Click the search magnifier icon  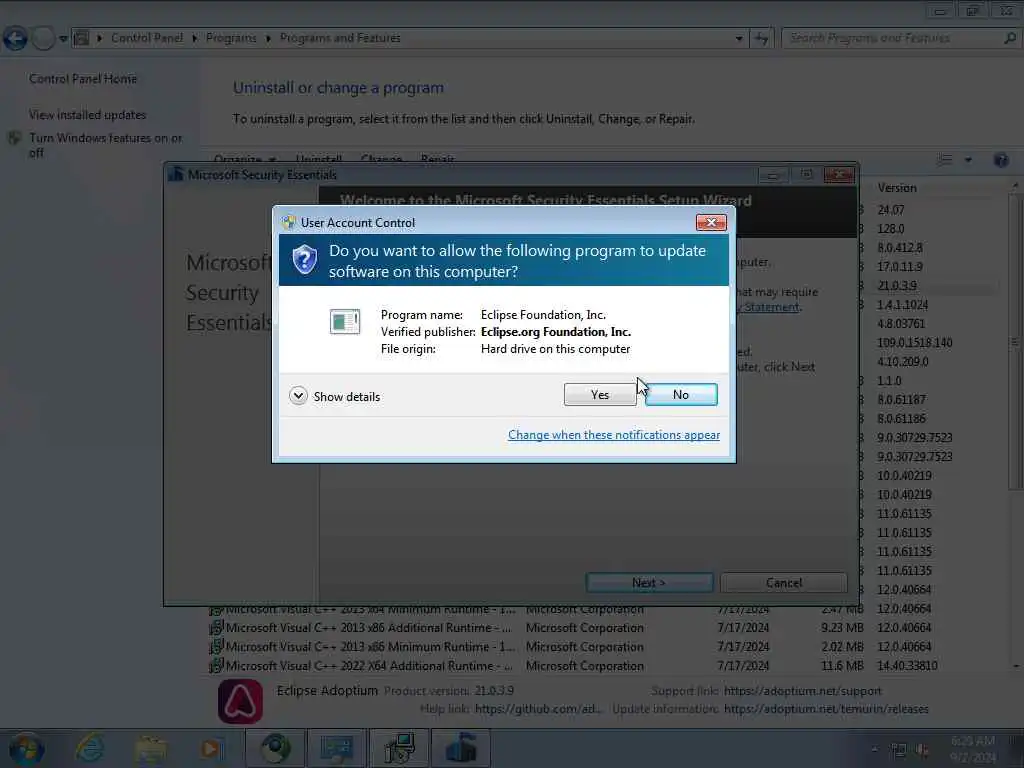click(x=1010, y=39)
